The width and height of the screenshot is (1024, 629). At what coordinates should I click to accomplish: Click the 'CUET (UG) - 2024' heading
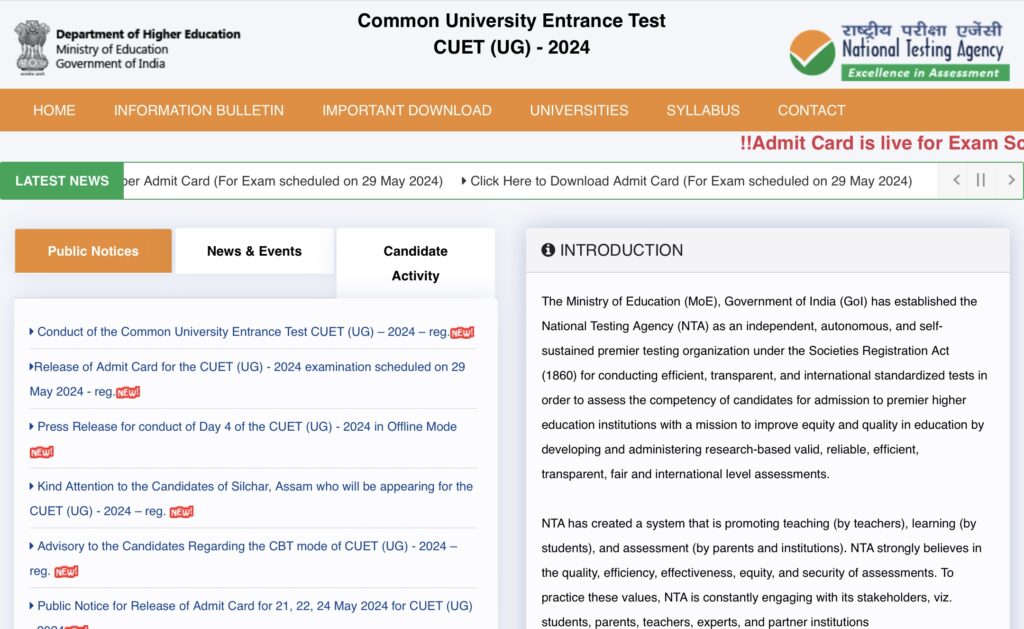tap(511, 47)
